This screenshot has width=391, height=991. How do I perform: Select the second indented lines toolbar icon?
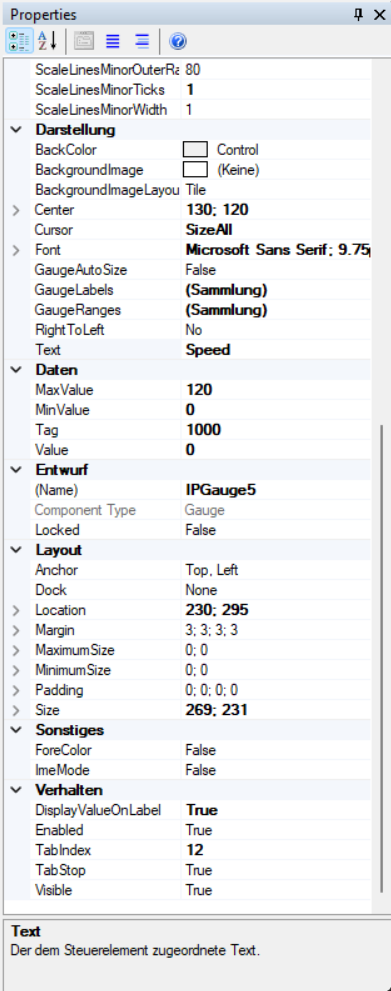pos(142,41)
